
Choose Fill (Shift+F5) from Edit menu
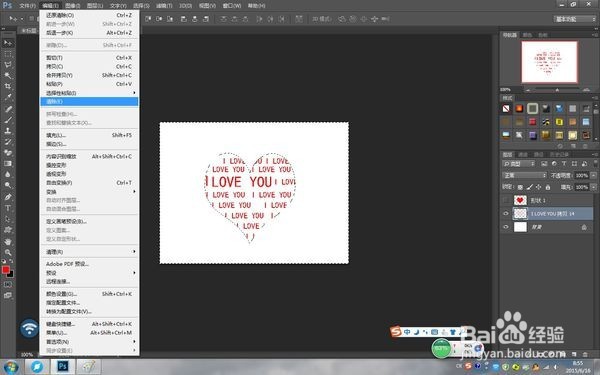90,135
